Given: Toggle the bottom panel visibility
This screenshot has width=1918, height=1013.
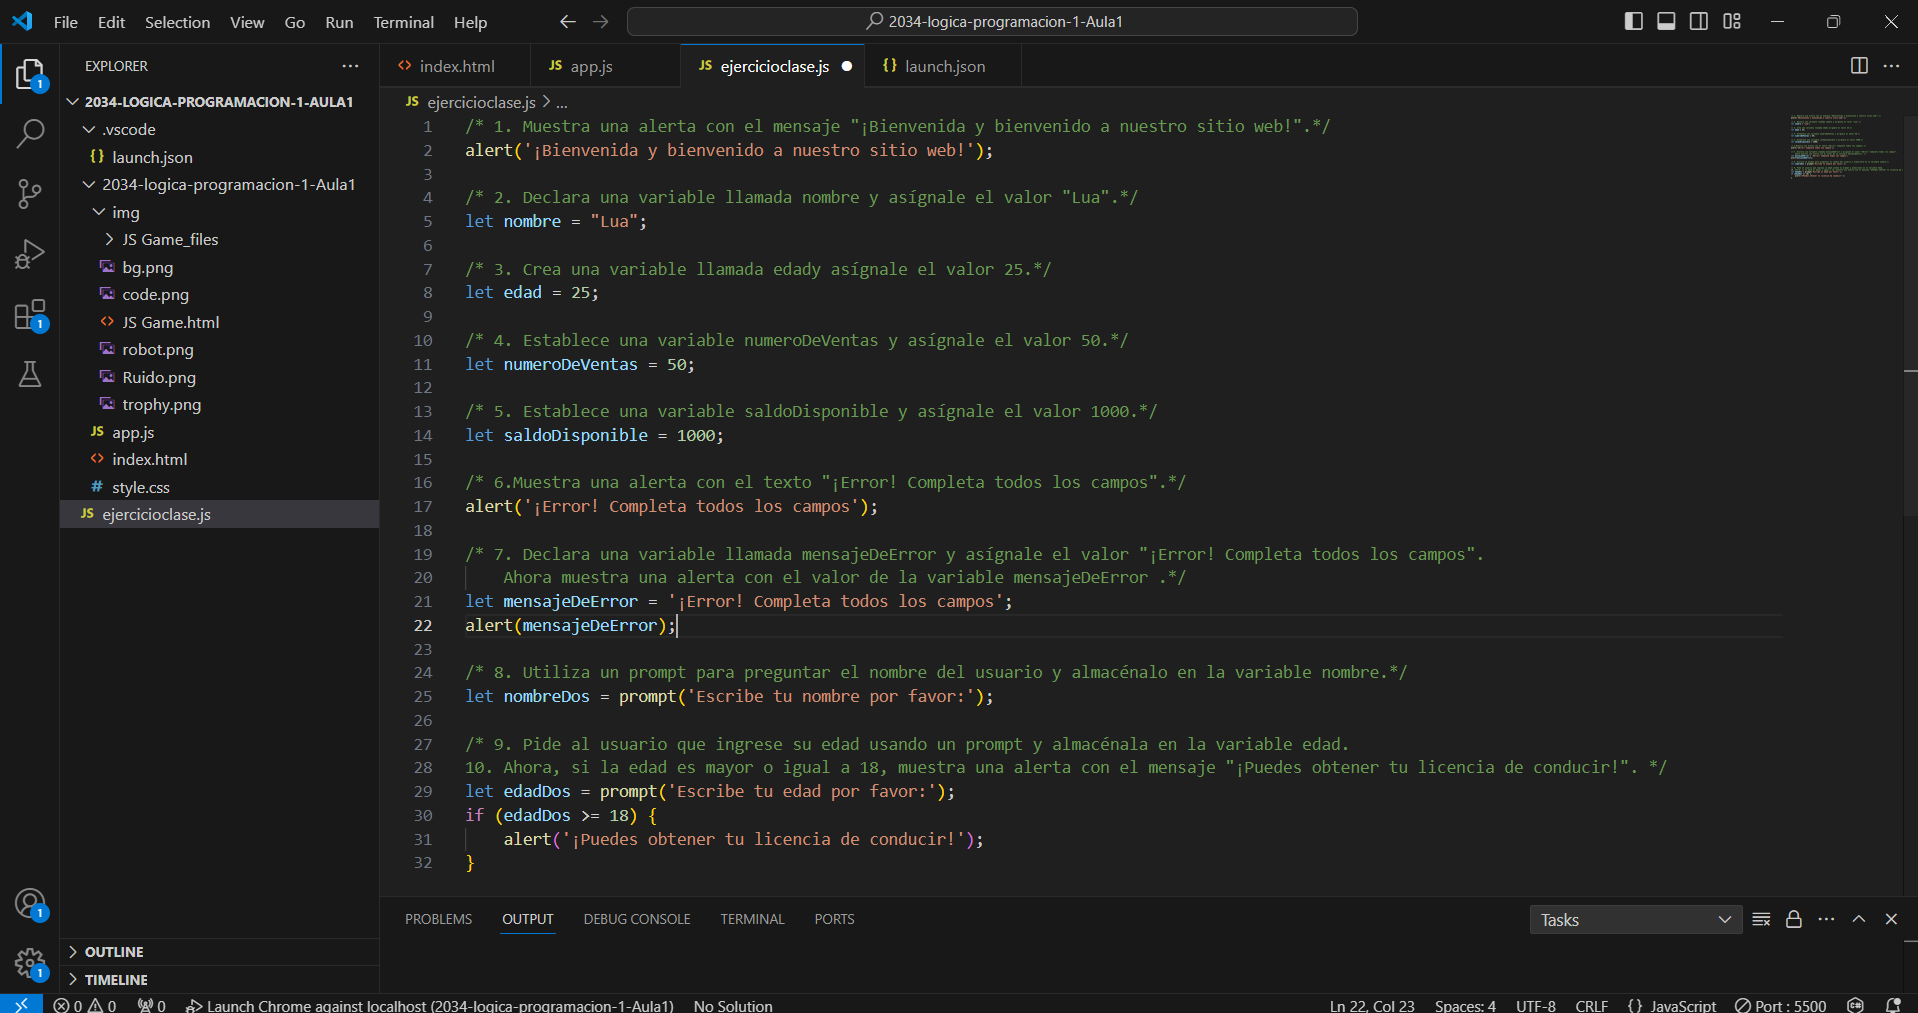Looking at the screenshot, I should pyautogui.click(x=1666, y=21).
